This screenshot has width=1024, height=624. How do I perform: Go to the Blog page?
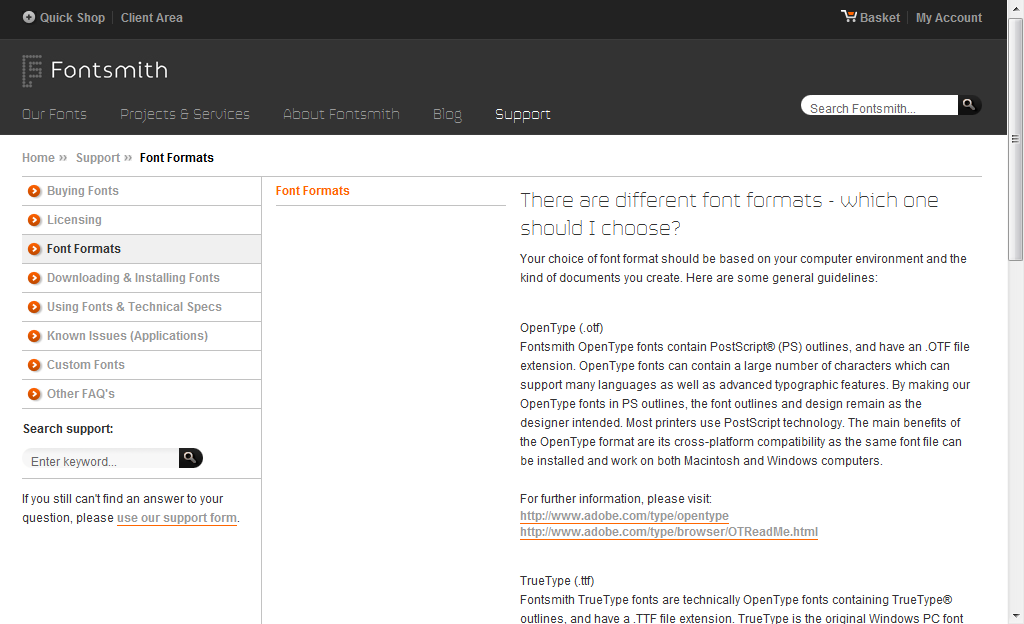pos(447,114)
